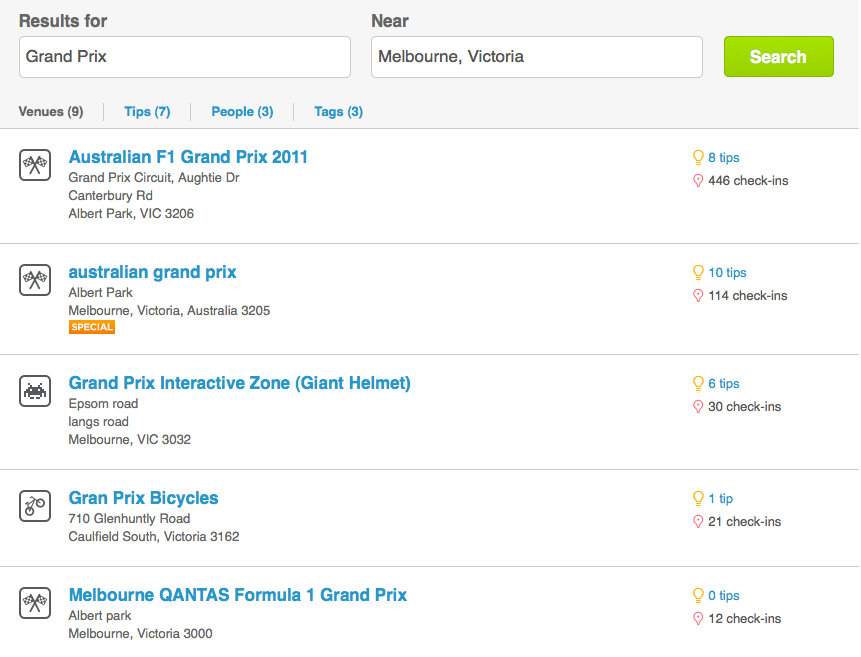The image size is (861, 657).
Task: Click the lightbulb icon next to 8 tips
Action: click(x=698, y=158)
